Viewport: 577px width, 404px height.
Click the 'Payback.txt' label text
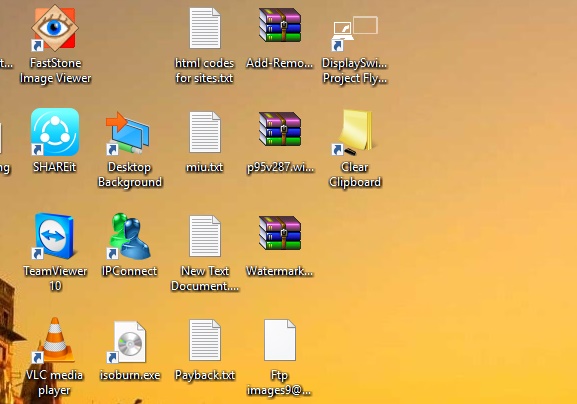coord(205,375)
